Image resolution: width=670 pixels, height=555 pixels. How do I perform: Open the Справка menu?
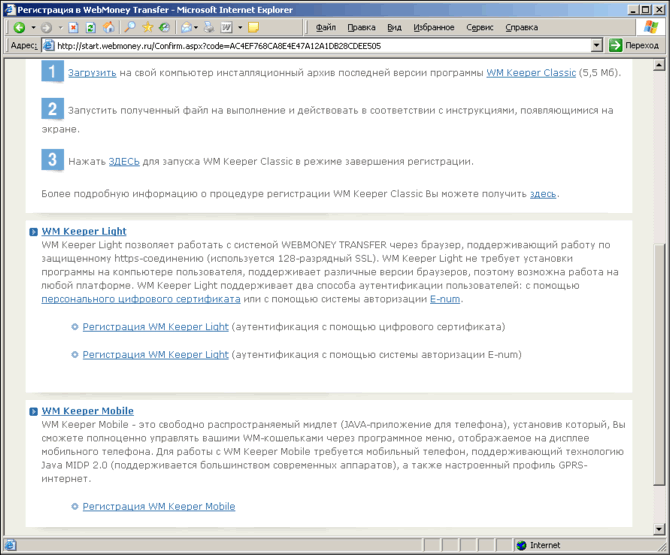(522, 27)
